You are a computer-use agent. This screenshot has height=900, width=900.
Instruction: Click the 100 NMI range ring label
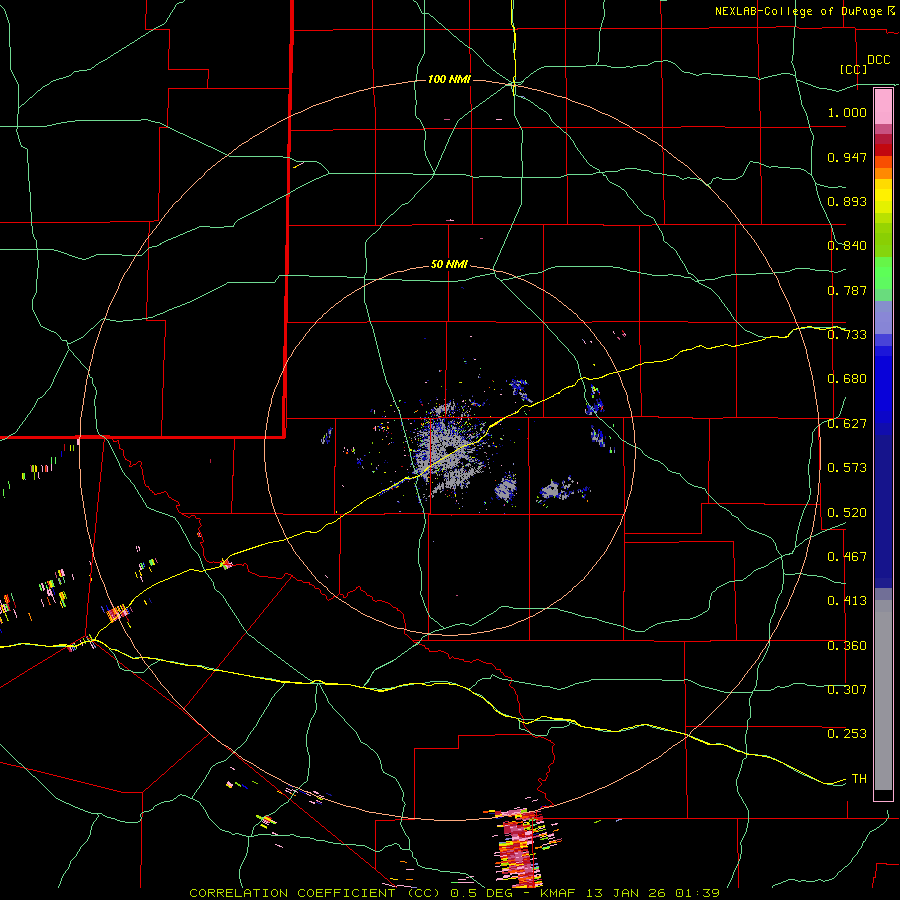coord(449,79)
